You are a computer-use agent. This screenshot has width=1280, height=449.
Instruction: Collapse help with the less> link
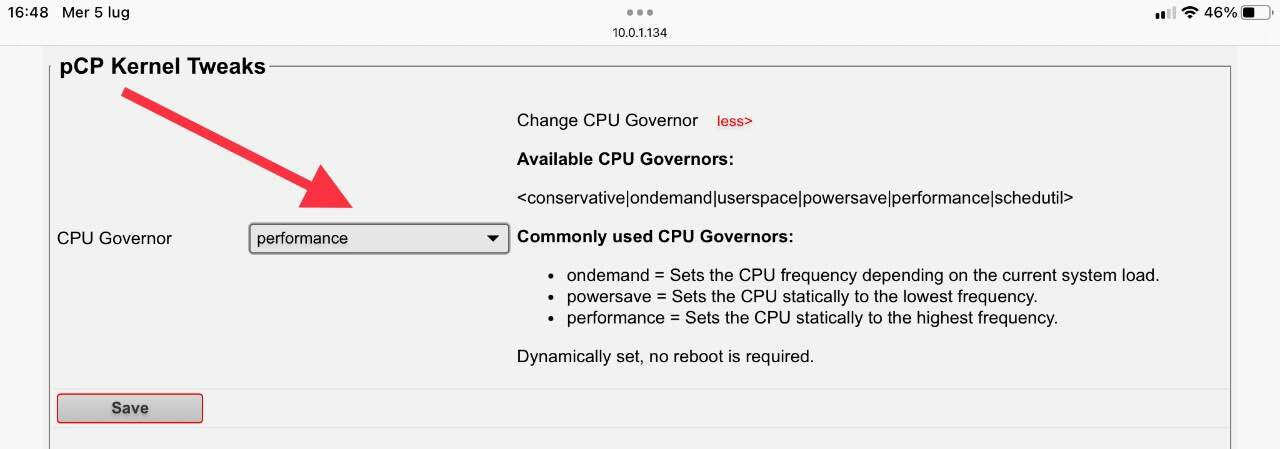point(734,121)
